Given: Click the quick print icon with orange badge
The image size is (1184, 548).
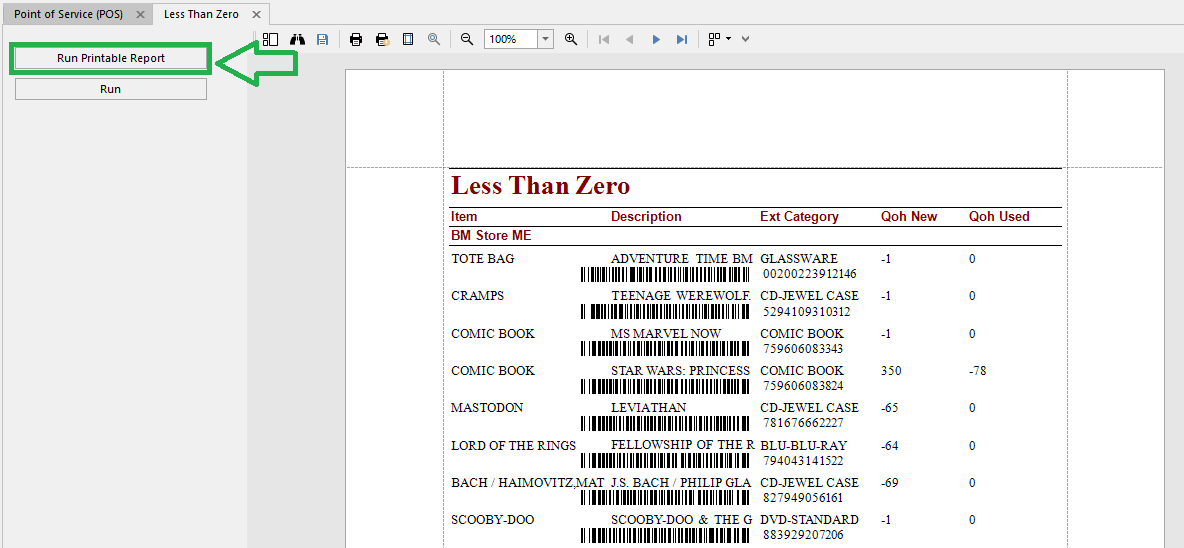Looking at the screenshot, I should pos(383,39).
